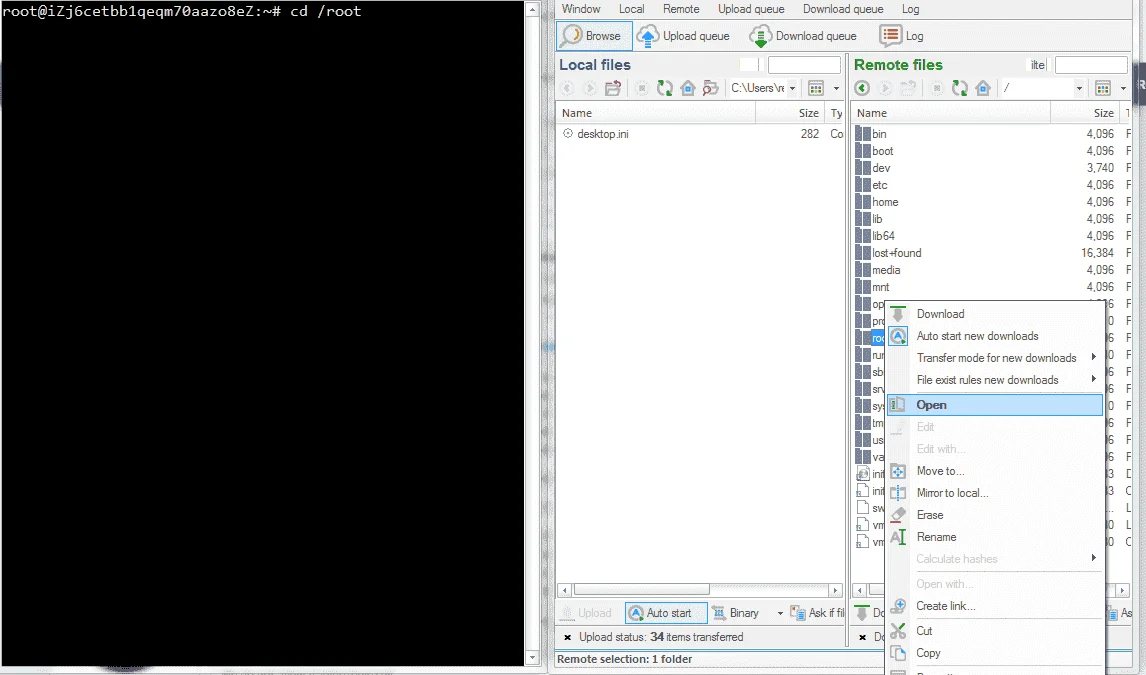The image size is (1146, 675).
Task: Select the home remote folder
Action: (x=884, y=202)
